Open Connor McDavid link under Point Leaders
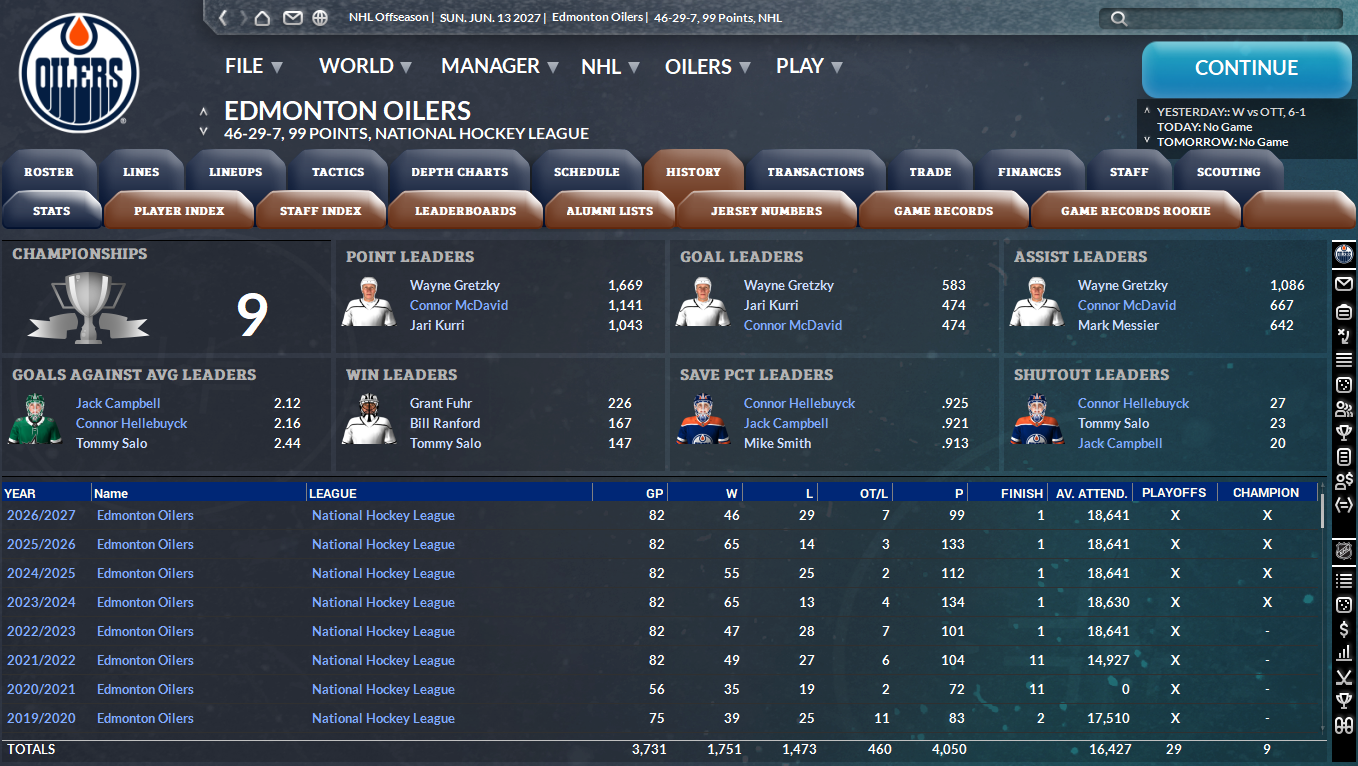Image resolution: width=1358 pixels, height=766 pixels. [x=459, y=305]
